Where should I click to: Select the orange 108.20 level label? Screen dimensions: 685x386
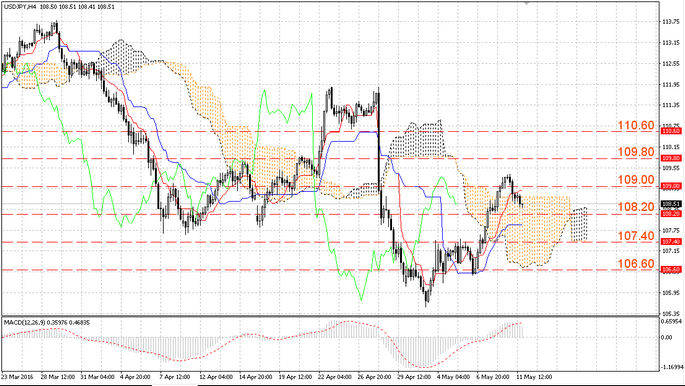point(636,207)
